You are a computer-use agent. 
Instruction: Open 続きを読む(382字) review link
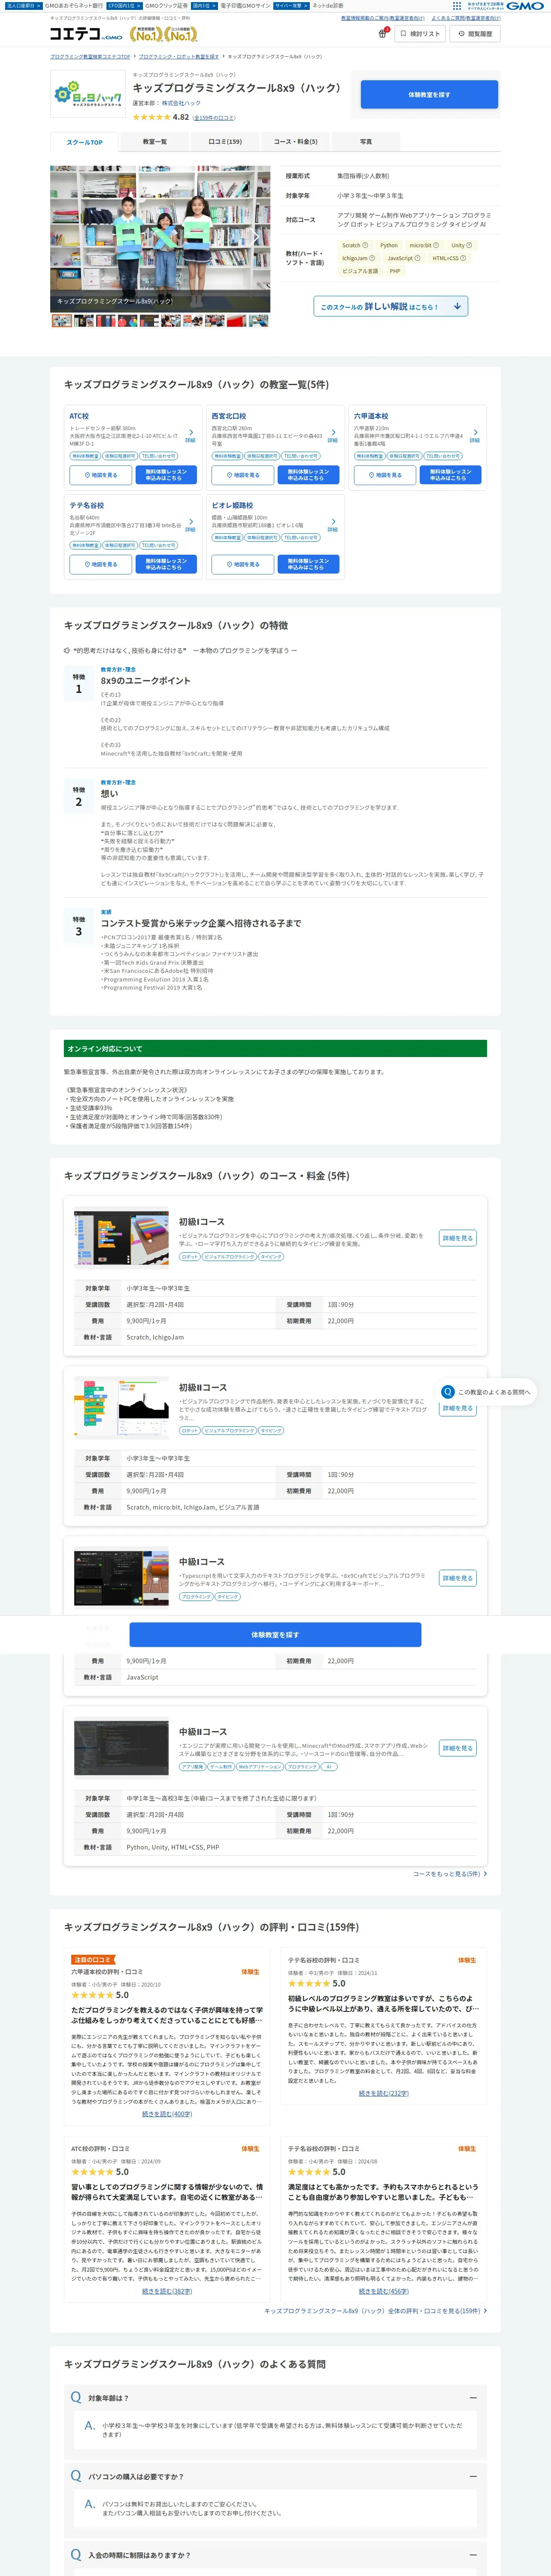[166, 2291]
